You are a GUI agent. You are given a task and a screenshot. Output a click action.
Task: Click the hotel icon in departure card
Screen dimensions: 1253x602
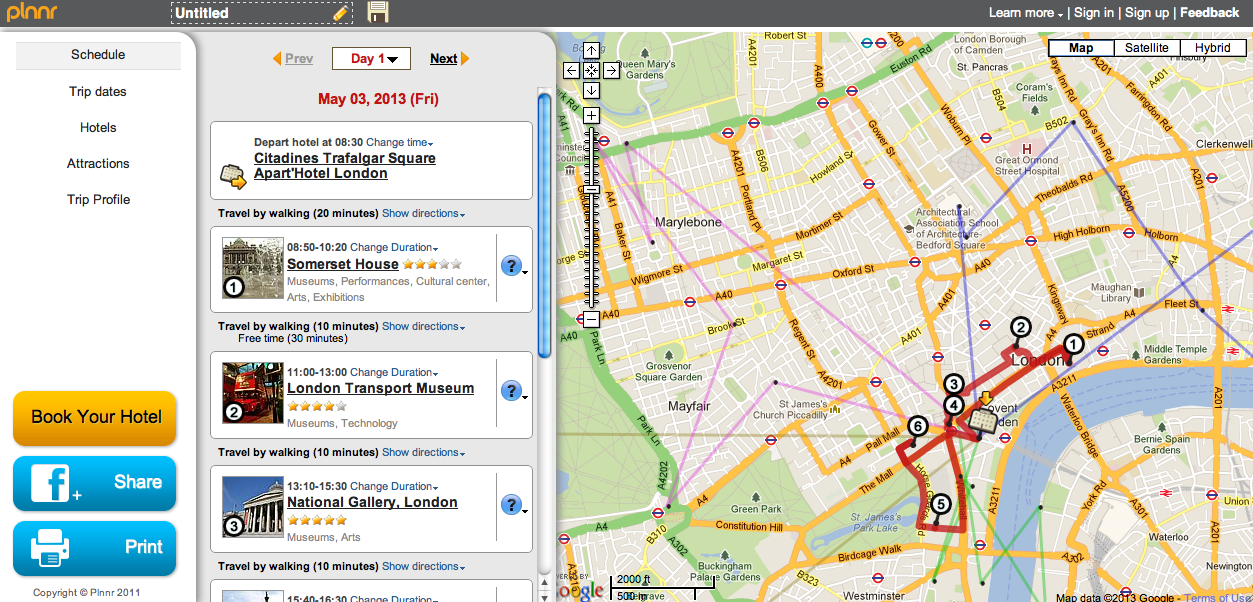click(x=234, y=176)
